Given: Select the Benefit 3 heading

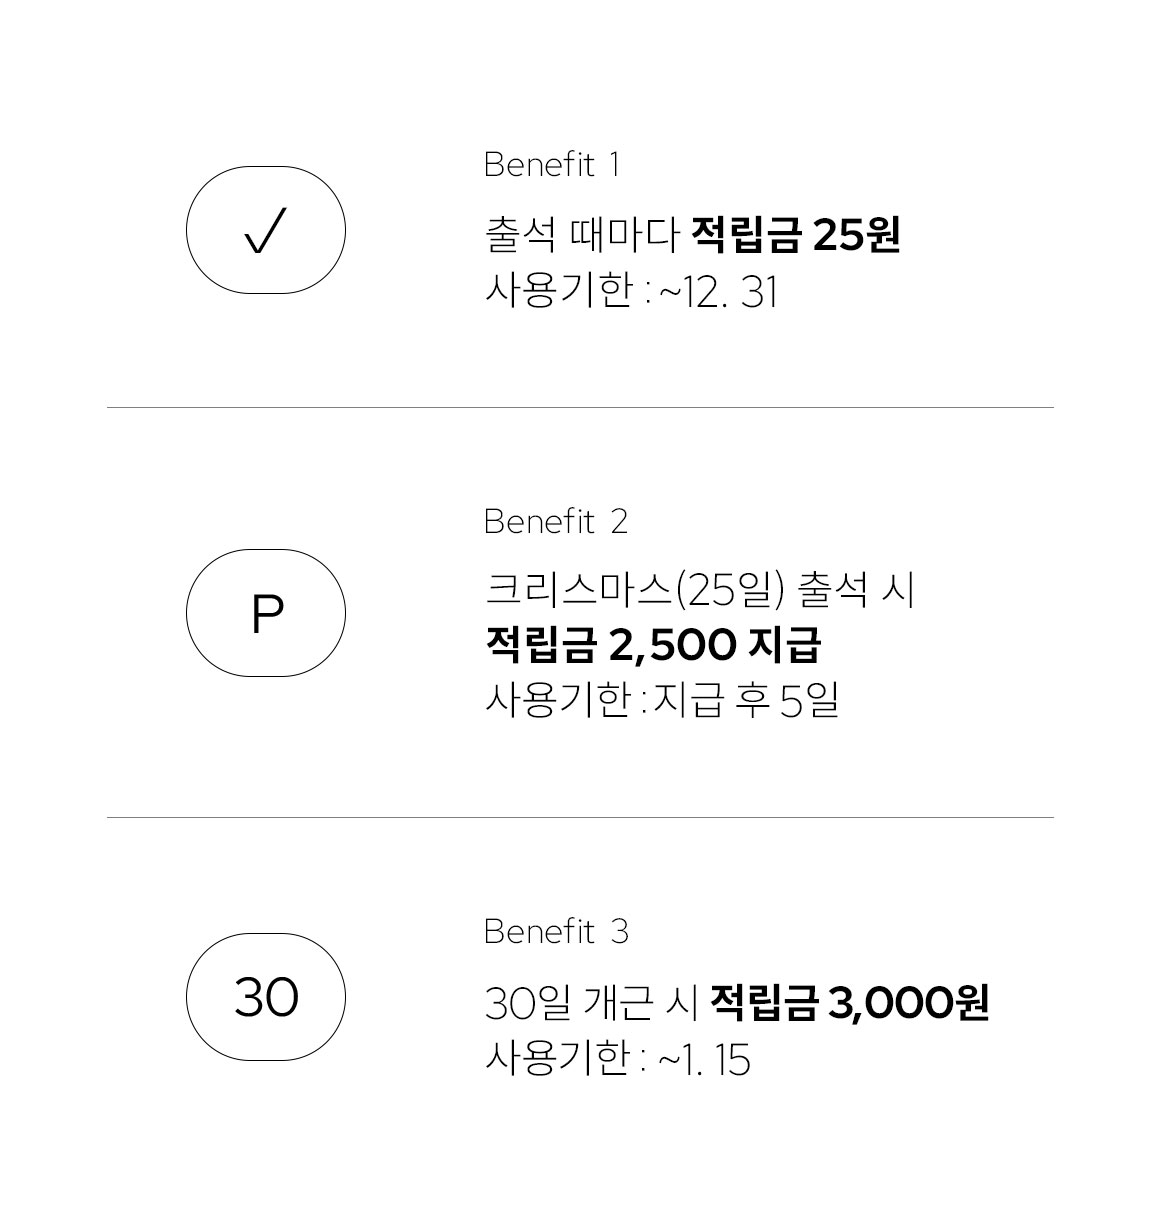Looking at the screenshot, I should point(556,931).
